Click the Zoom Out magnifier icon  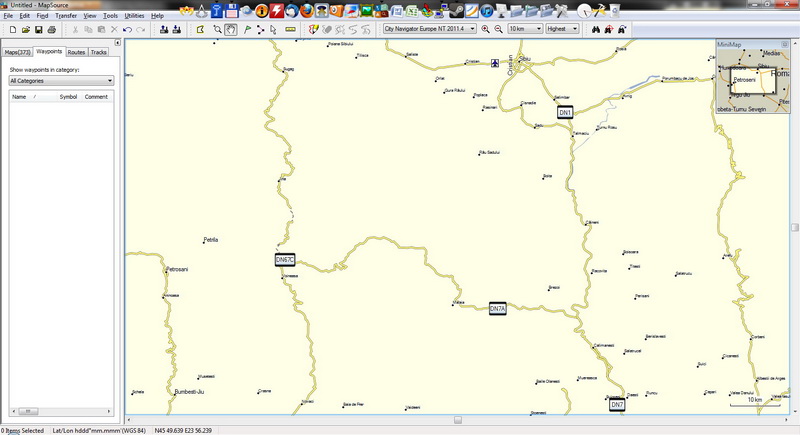click(498, 29)
